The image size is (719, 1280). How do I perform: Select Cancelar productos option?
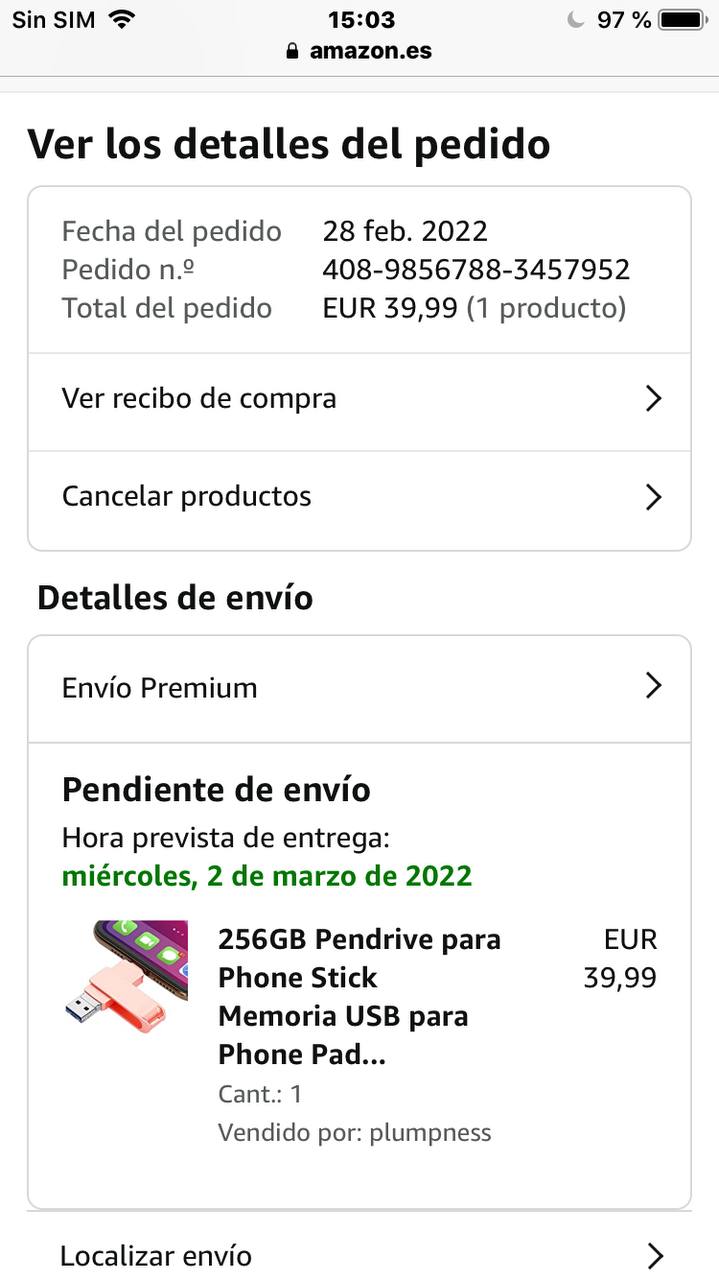pyautogui.click(x=187, y=497)
